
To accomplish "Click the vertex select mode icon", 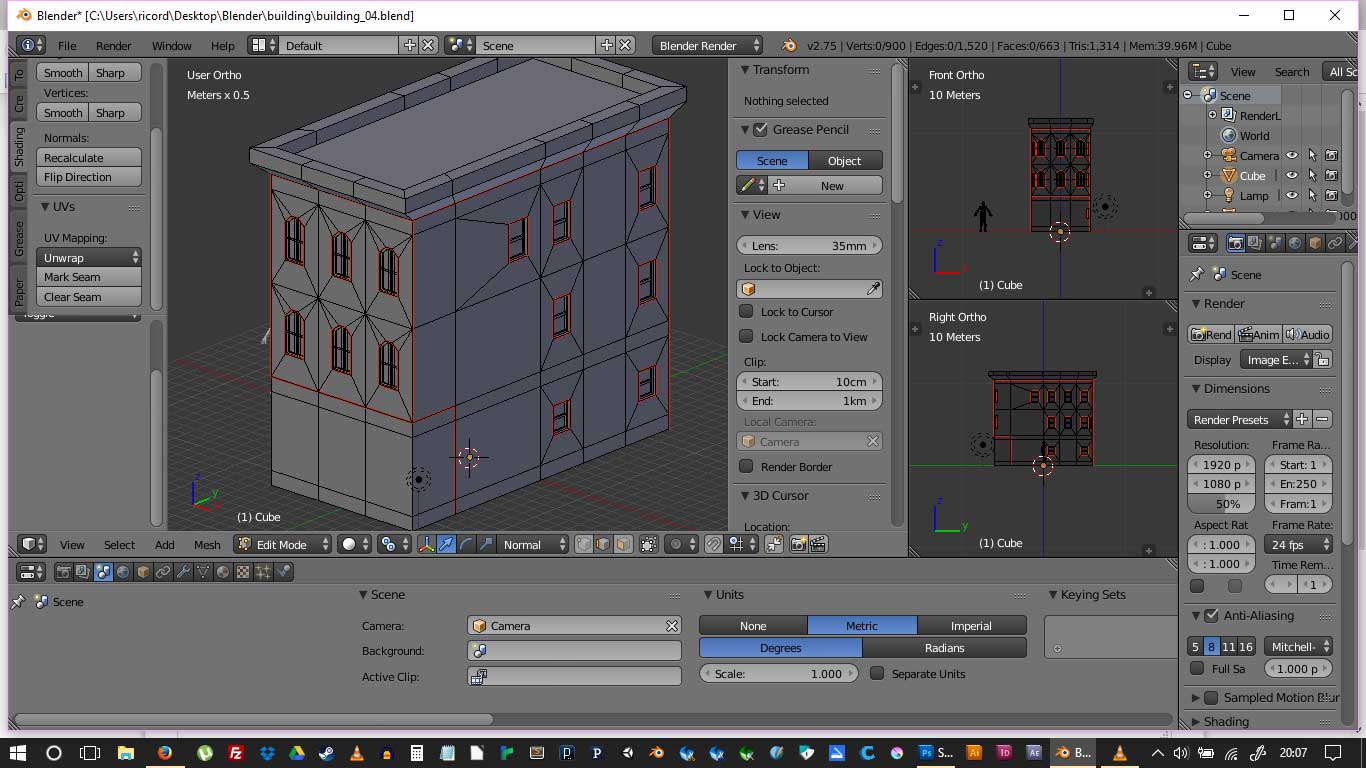I will (584, 544).
